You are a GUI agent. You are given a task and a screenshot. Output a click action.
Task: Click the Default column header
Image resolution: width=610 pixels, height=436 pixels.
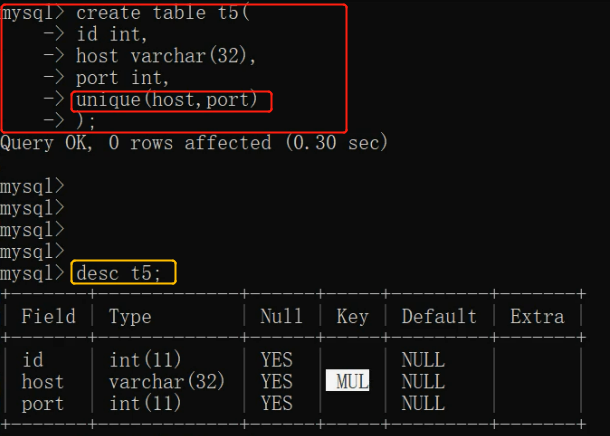tap(439, 317)
